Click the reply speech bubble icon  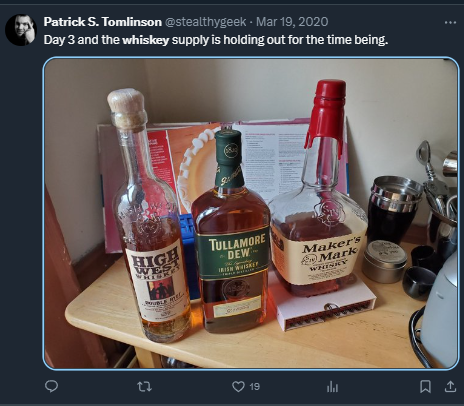51,386
